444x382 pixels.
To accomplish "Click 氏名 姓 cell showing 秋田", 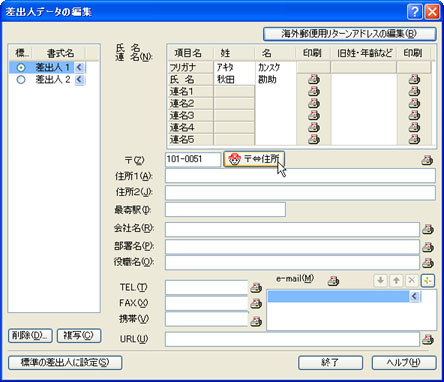I will tap(234, 80).
